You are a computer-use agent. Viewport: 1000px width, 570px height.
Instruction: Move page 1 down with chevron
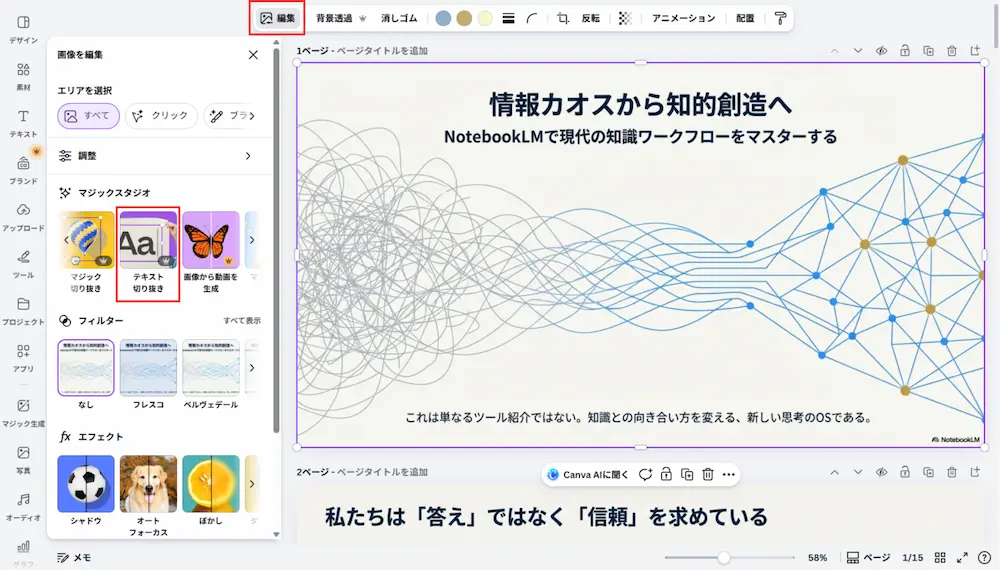(x=858, y=51)
